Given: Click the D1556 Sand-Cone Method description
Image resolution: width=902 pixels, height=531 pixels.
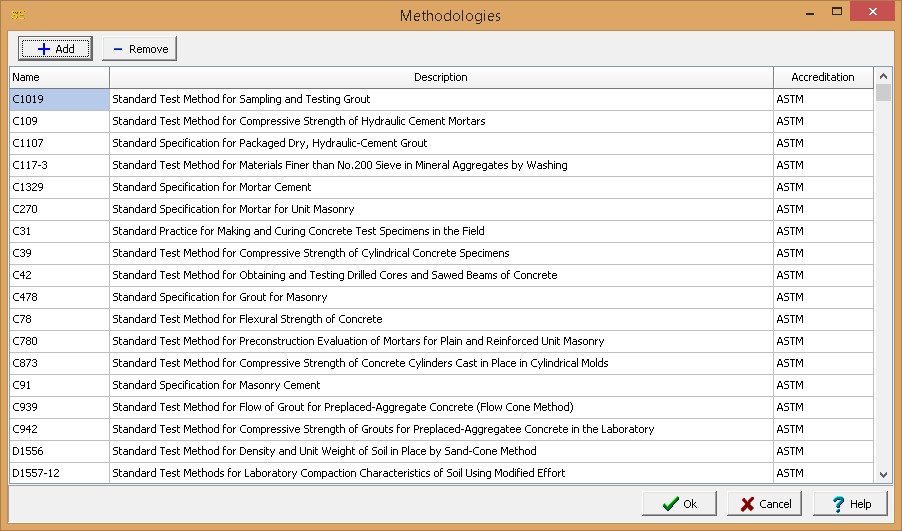Looking at the screenshot, I should coord(324,451).
